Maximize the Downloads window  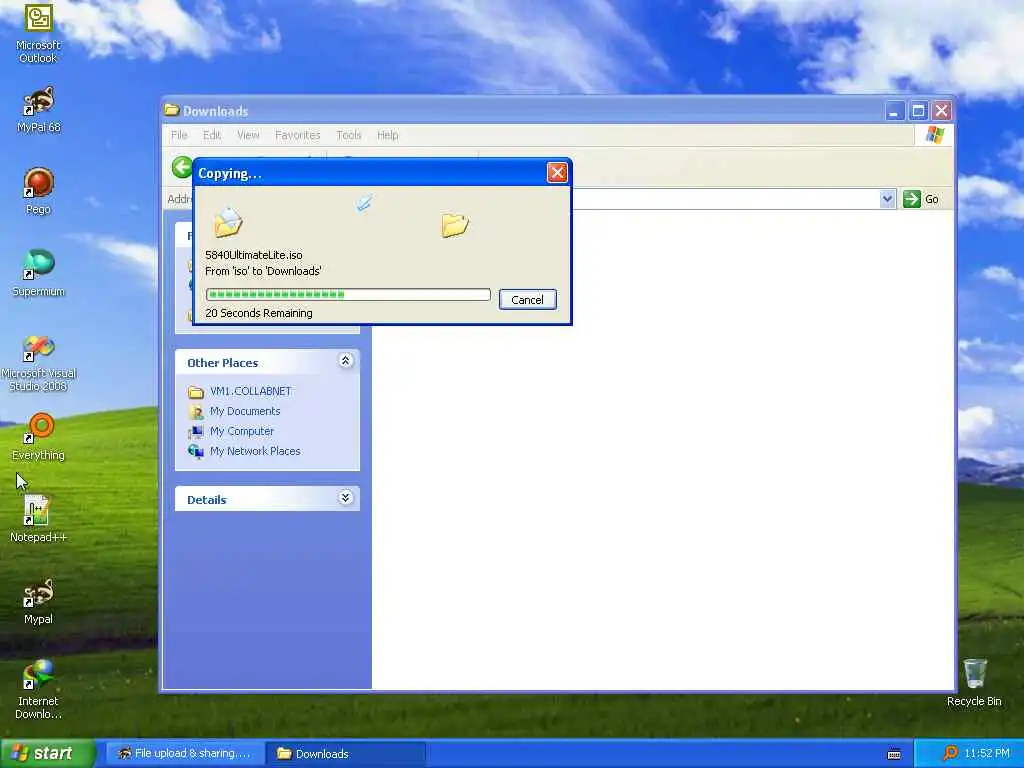(x=918, y=111)
